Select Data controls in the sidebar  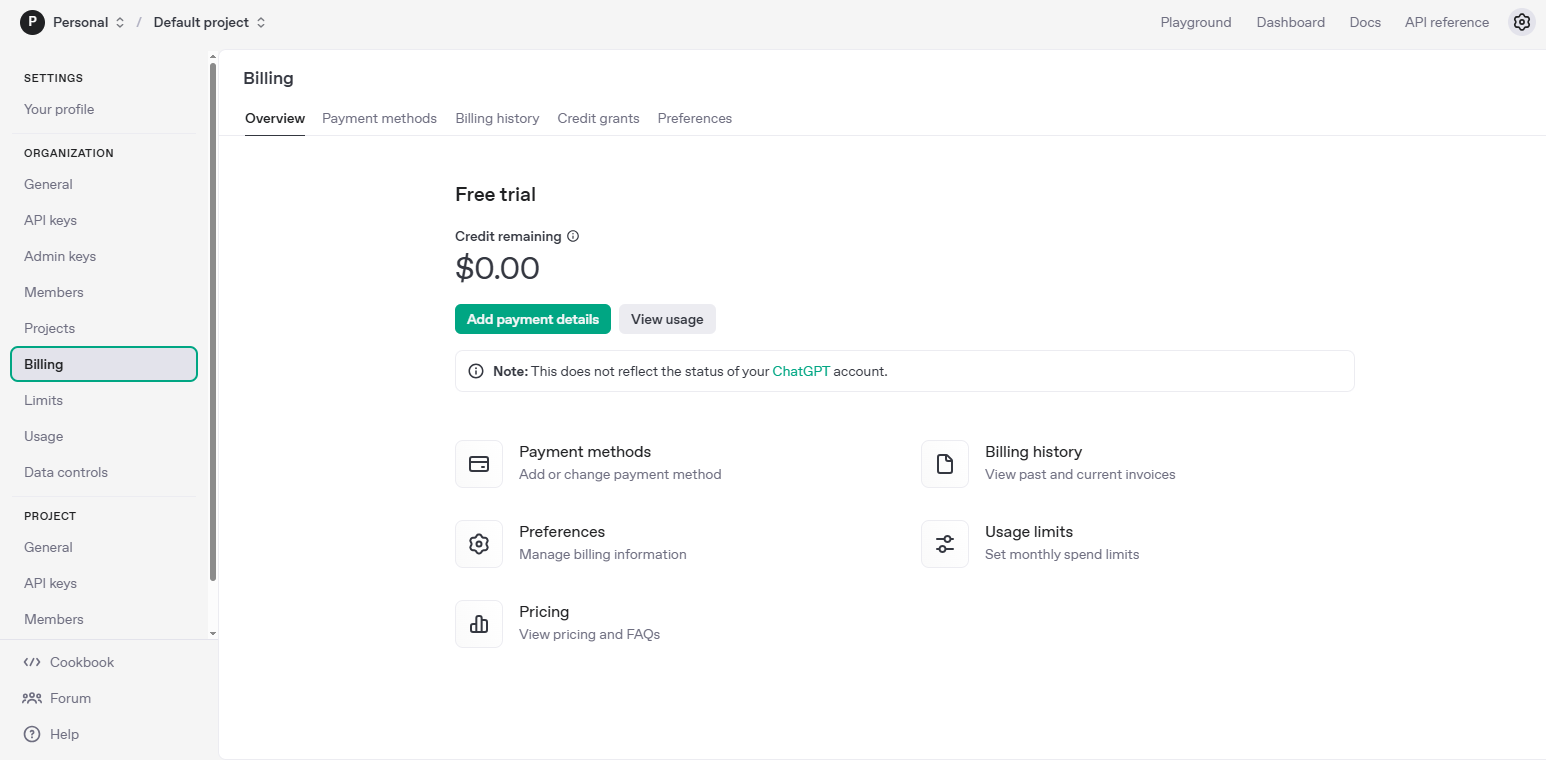tap(66, 472)
